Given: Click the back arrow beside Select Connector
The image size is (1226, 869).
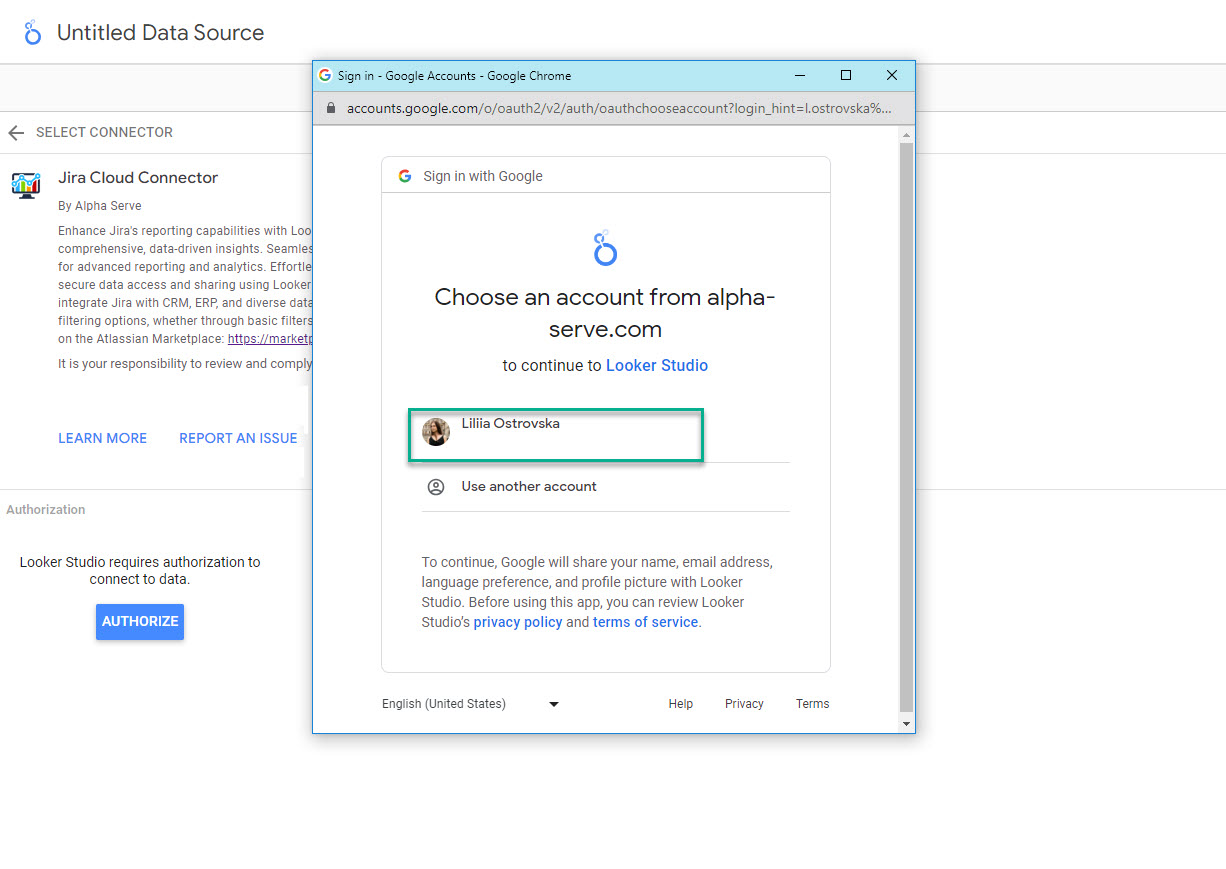Looking at the screenshot, I should pyautogui.click(x=15, y=133).
